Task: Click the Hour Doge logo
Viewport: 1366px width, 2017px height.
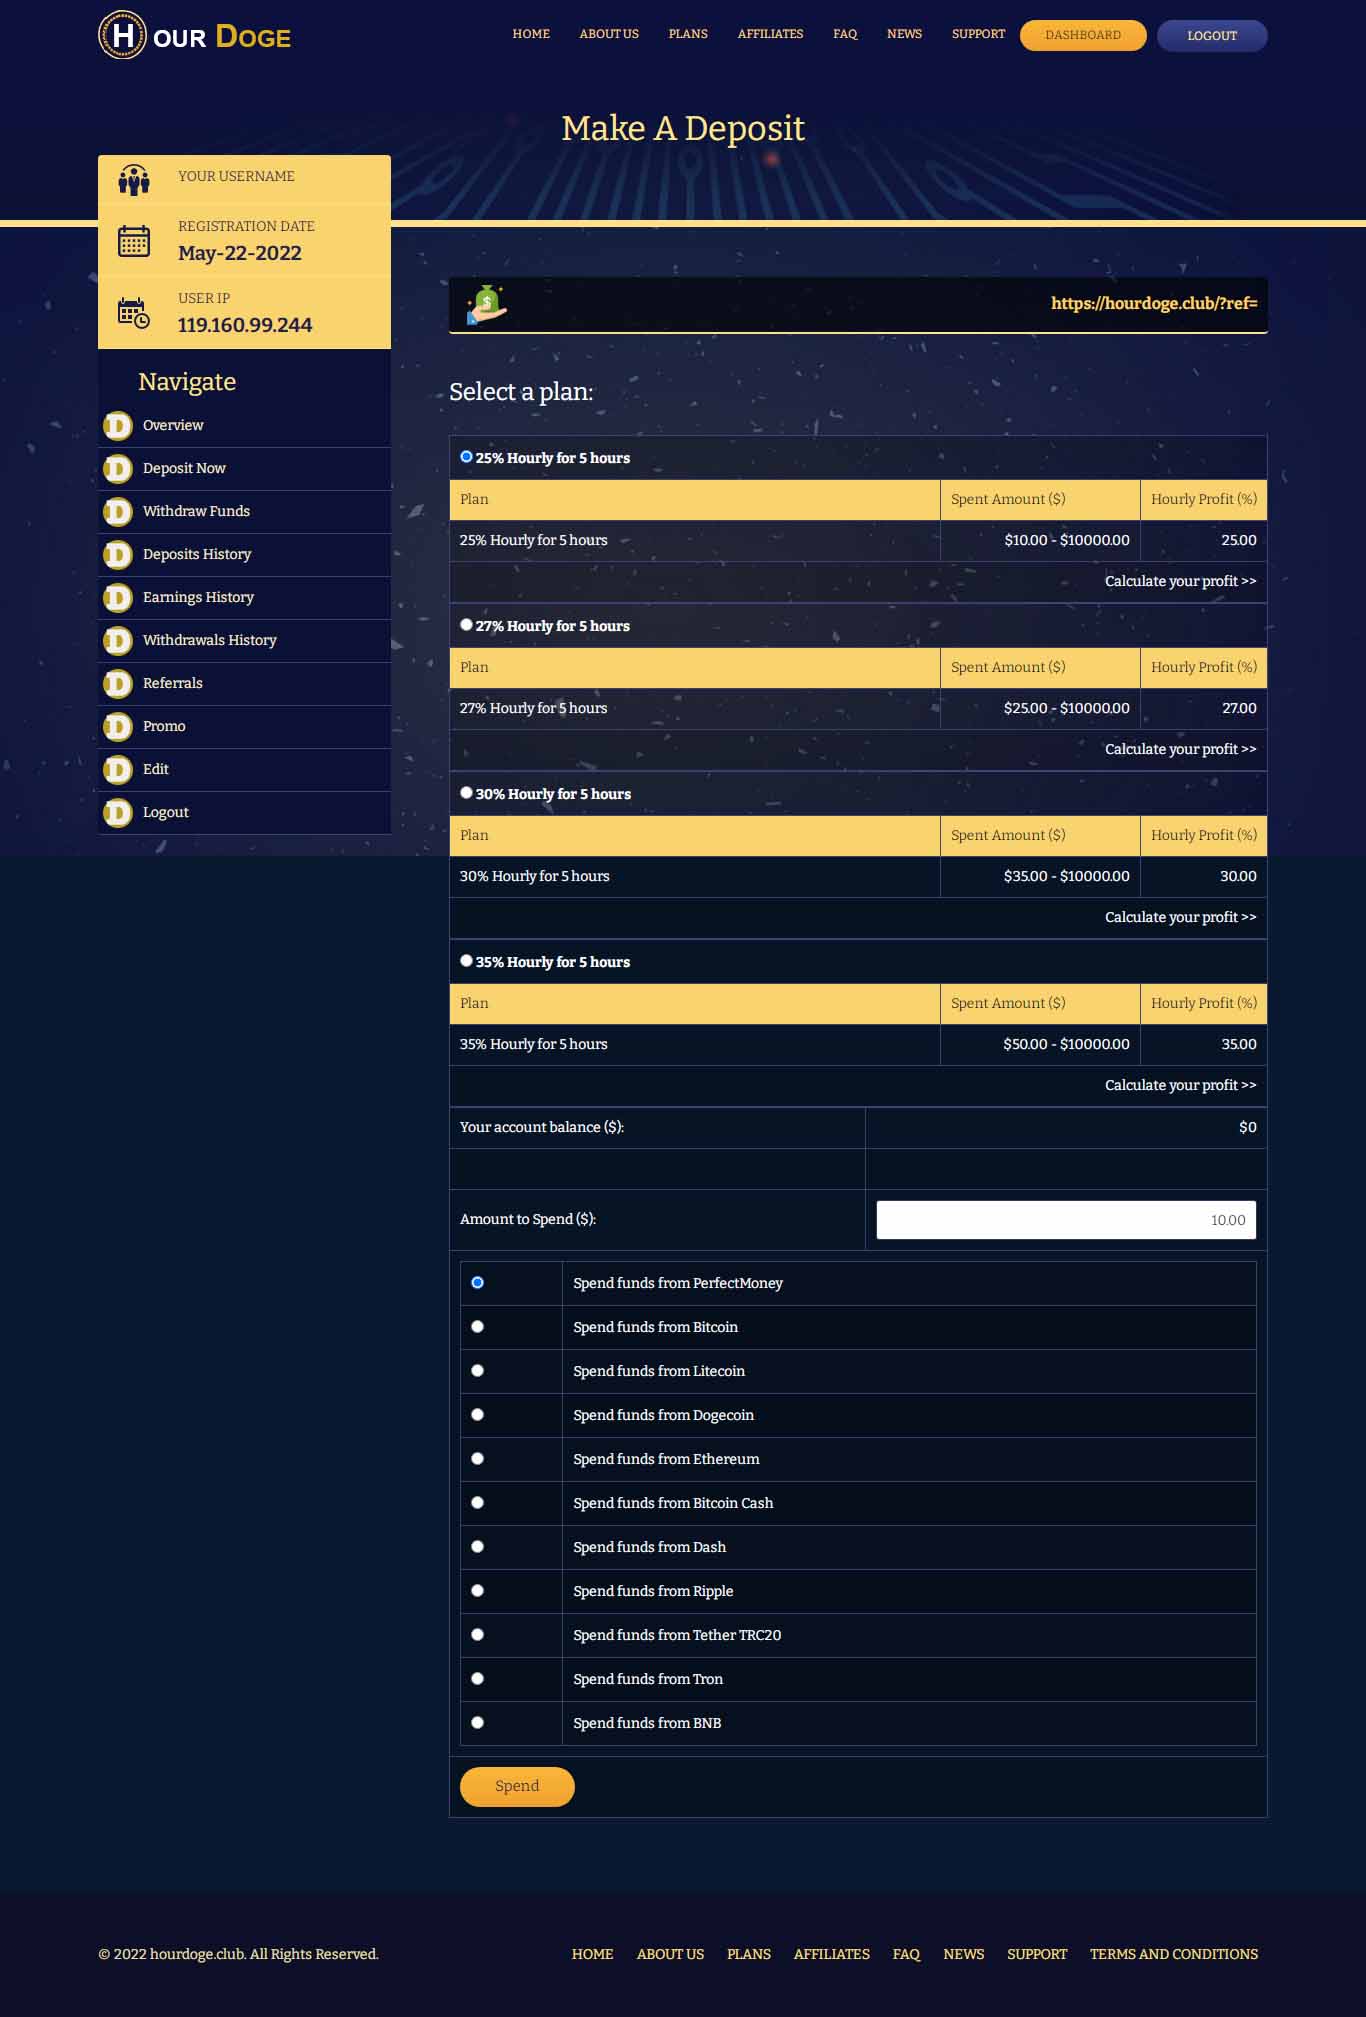Action: pyautogui.click(x=195, y=35)
